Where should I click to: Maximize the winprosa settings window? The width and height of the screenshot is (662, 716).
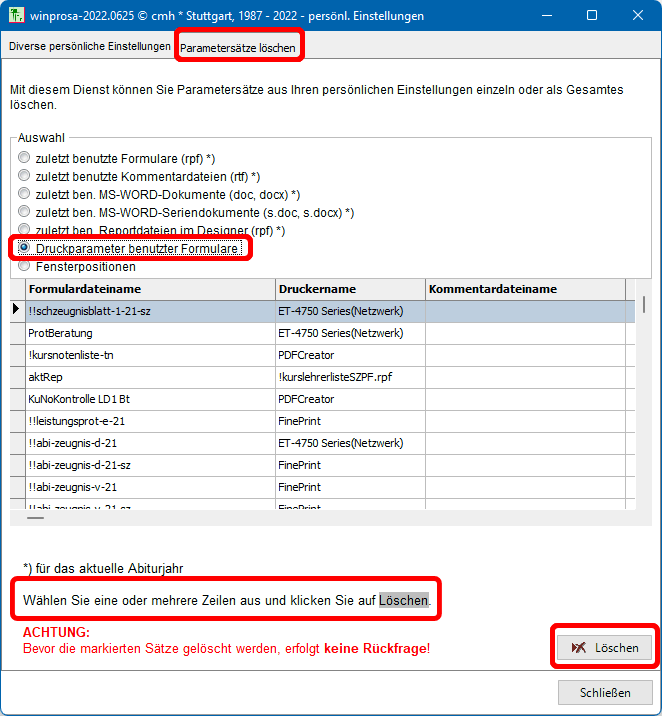coord(592,16)
